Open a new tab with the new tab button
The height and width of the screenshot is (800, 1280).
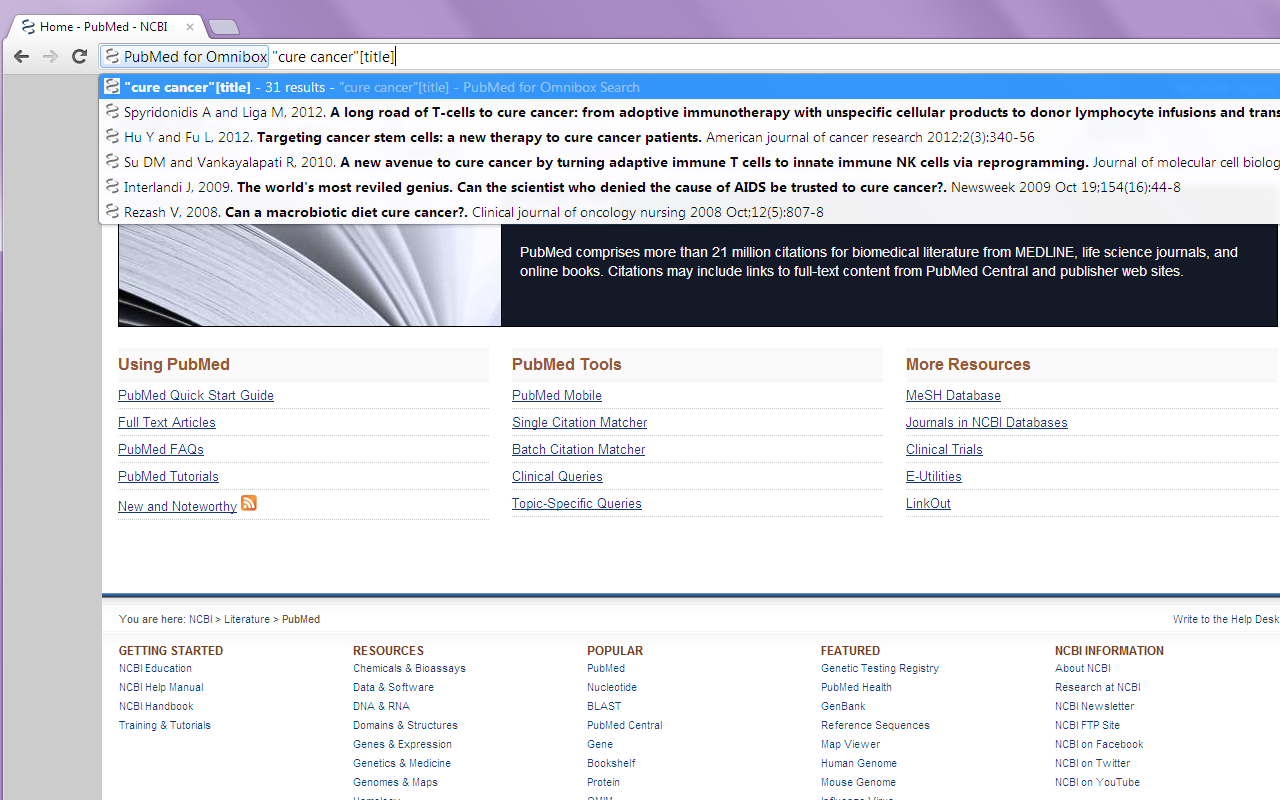tap(224, 27)
